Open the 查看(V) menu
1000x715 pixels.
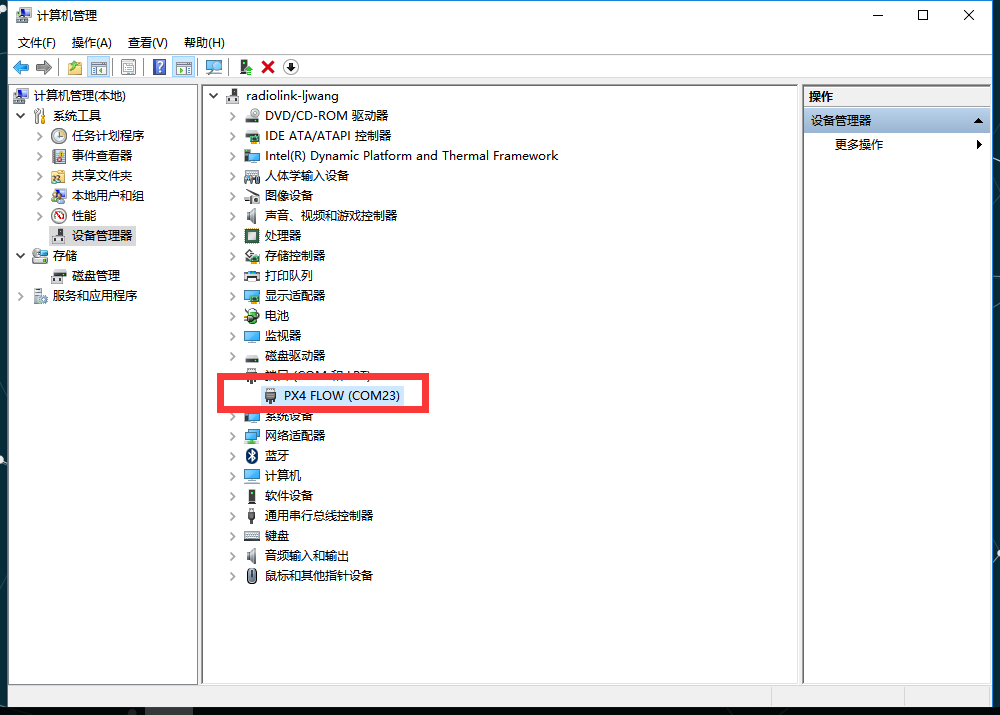147,42
